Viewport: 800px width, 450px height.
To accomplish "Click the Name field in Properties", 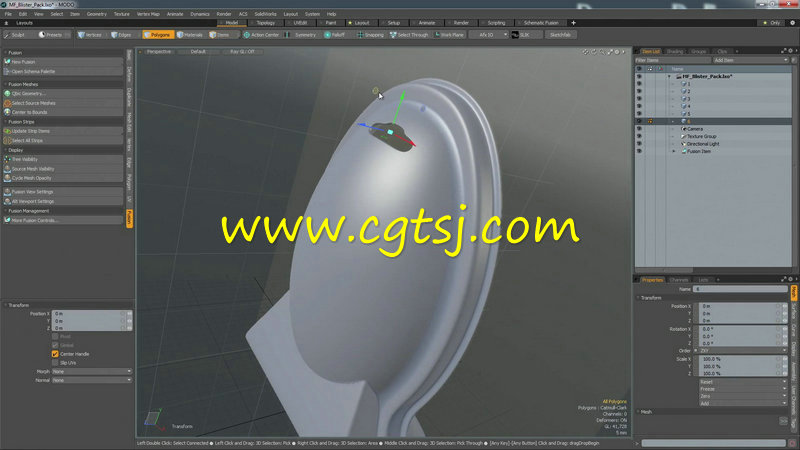I will point(740,289).
